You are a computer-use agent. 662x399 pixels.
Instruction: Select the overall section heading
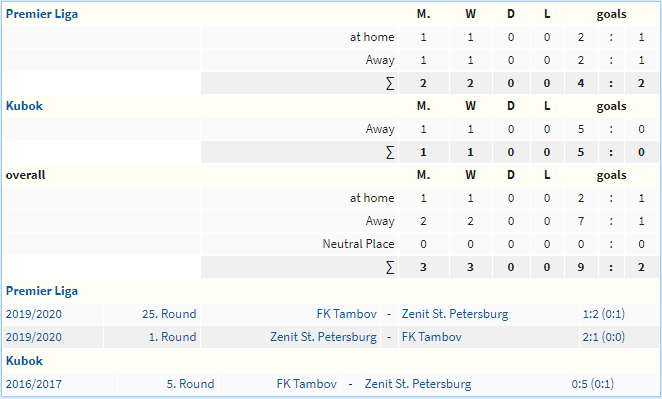pyautogui.click(x=25, y=175)
